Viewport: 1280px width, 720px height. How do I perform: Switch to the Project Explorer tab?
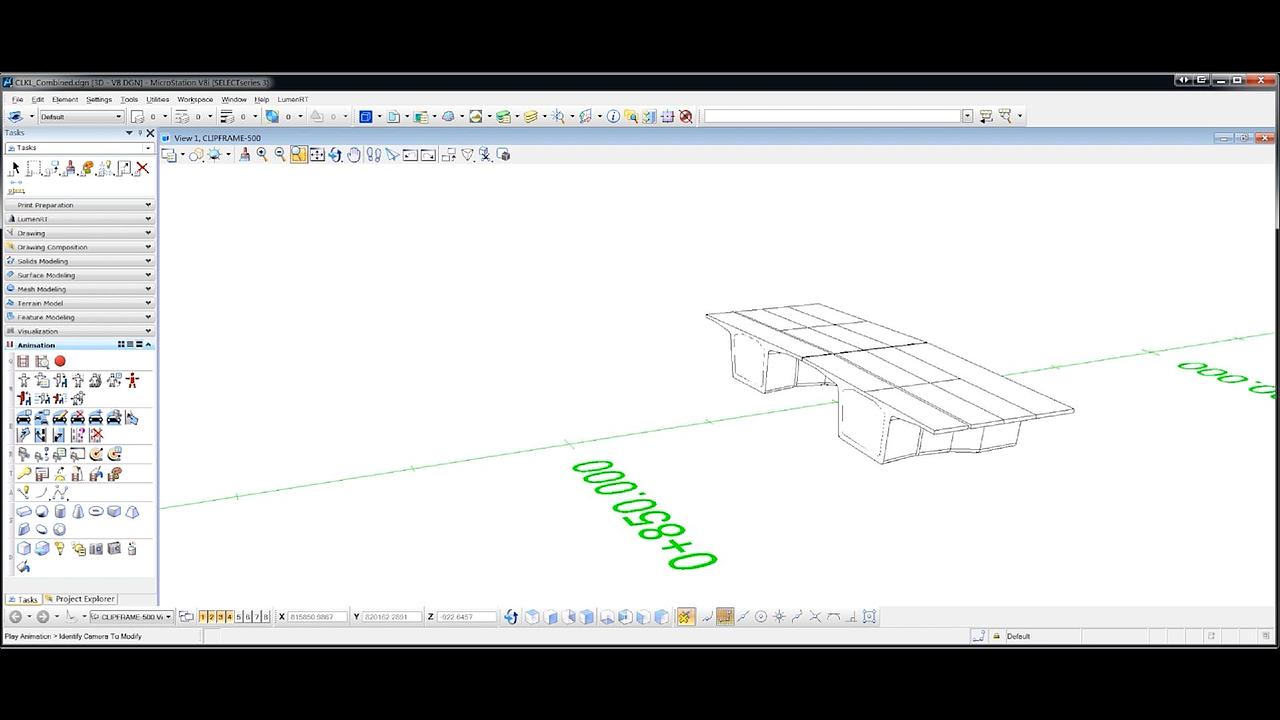pos(80,599)
